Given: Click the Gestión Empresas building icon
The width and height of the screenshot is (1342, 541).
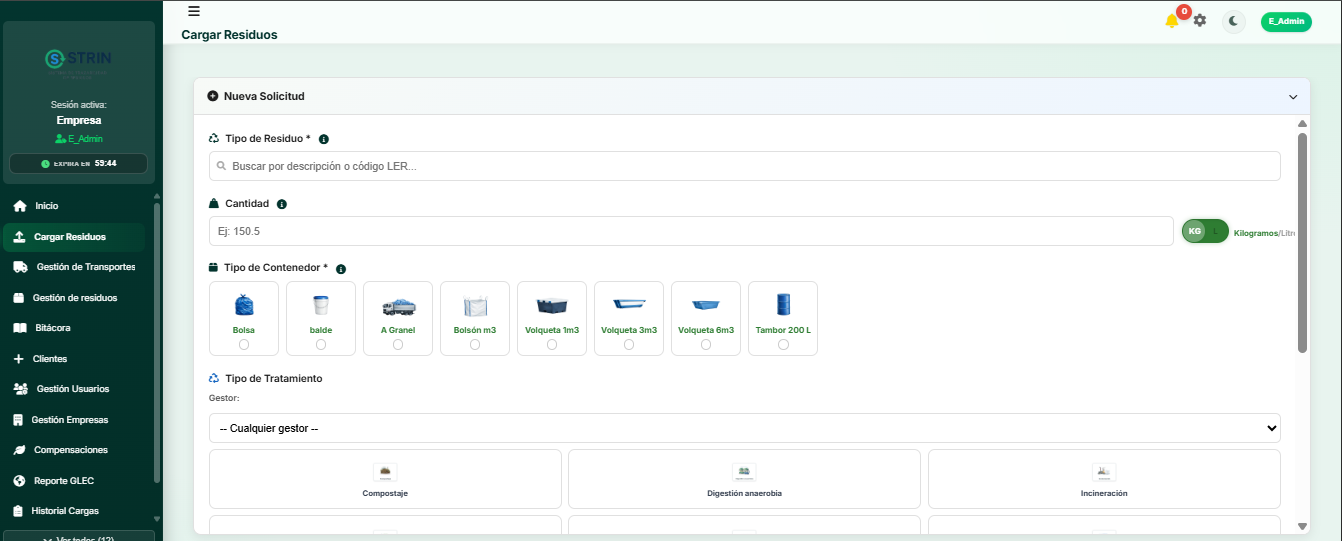Looking at the screenshot, I should coord(19,420).
